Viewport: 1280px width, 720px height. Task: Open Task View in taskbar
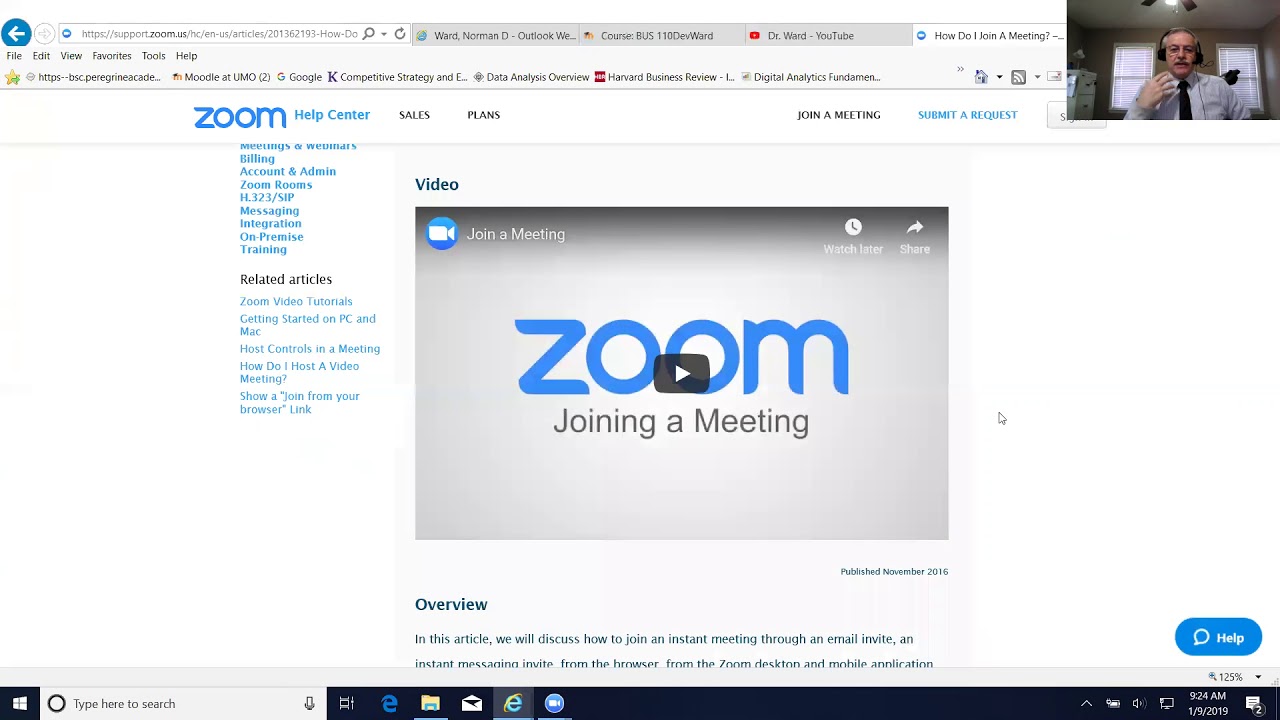click(346, 704)
